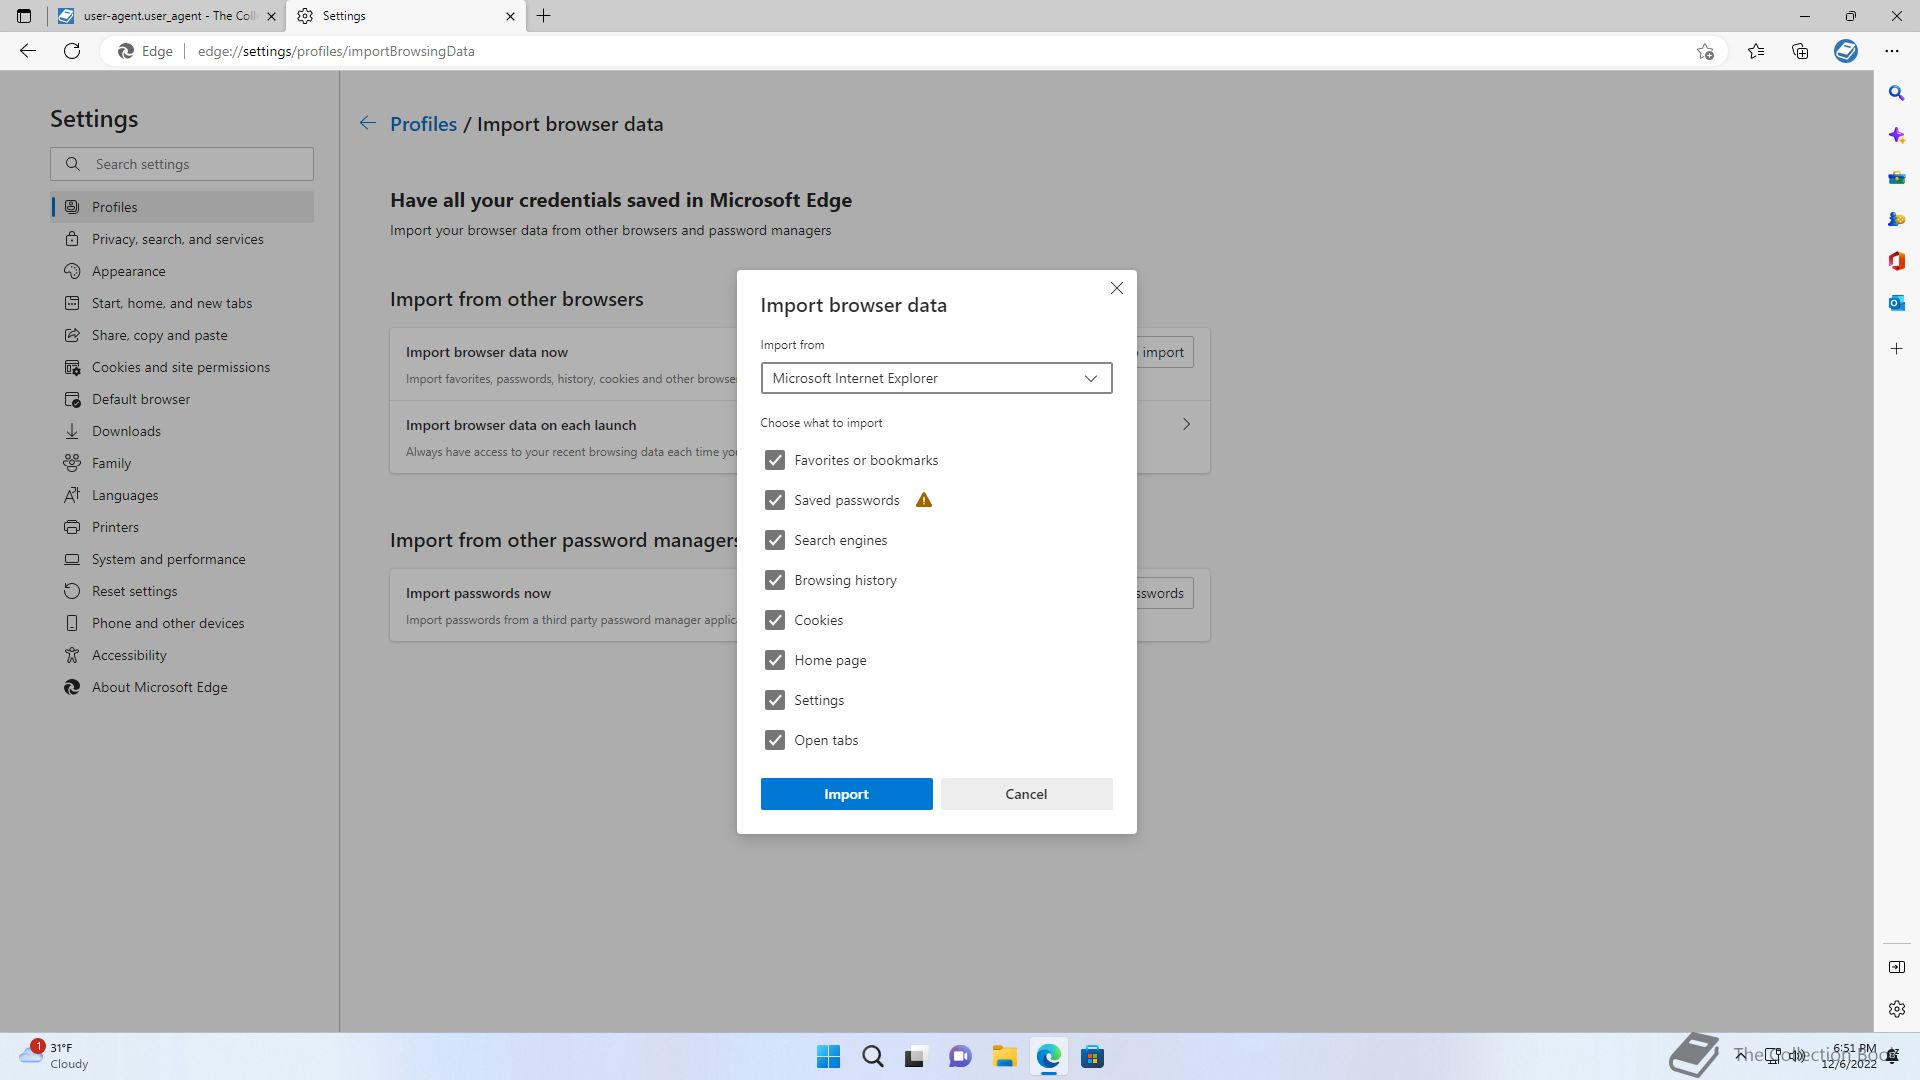Image resolution: width=1920 pixels, height=1080 pixels.
Task: Refresh the current page
Action: click(x=72, y=51)
